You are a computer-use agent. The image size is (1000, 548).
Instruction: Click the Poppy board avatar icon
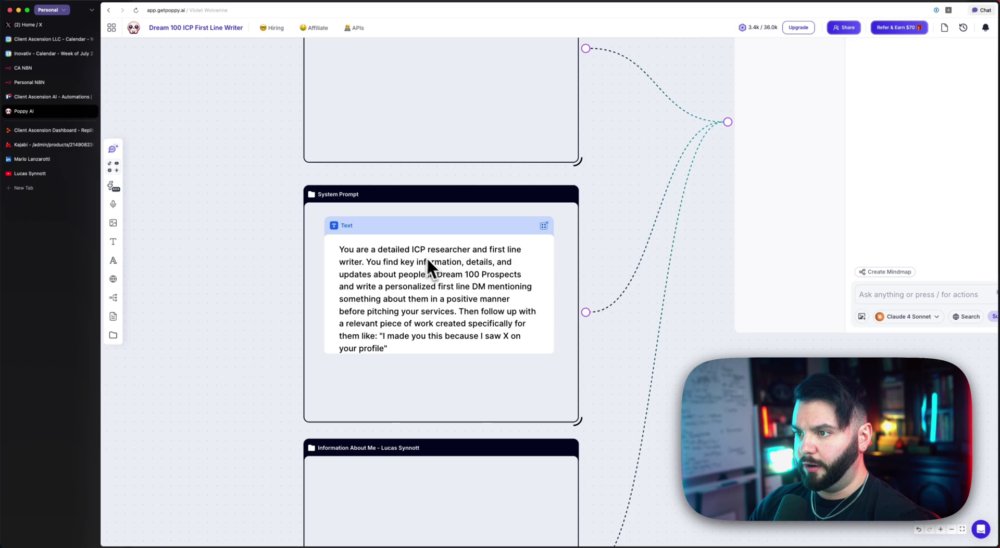[x=133, y=27]
